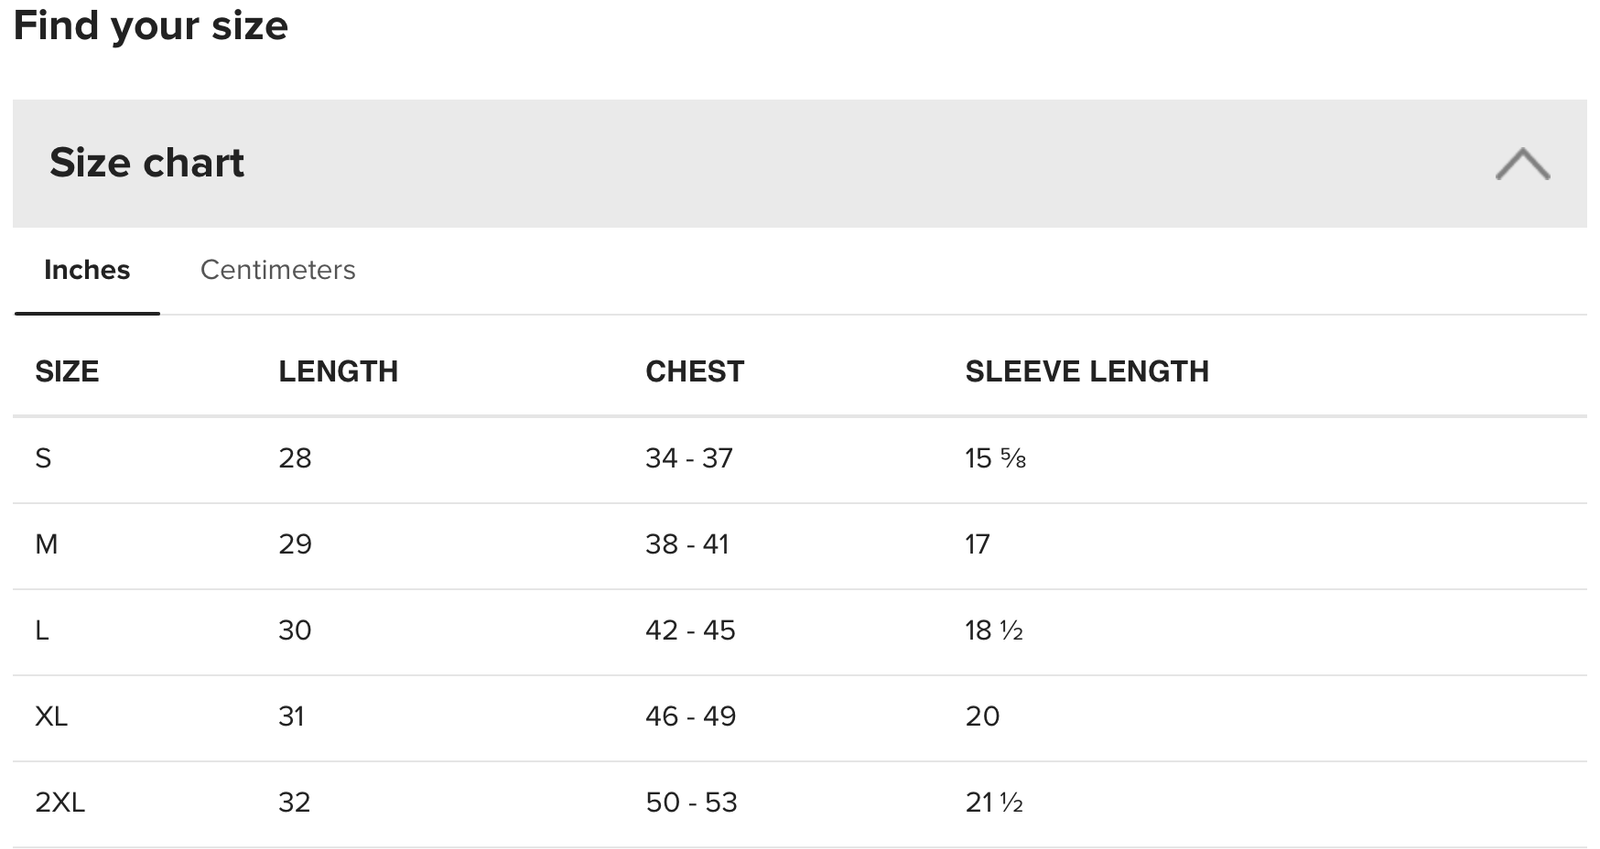Click the SIZE column header
The image size is (1600, 849).
point(67,372)
